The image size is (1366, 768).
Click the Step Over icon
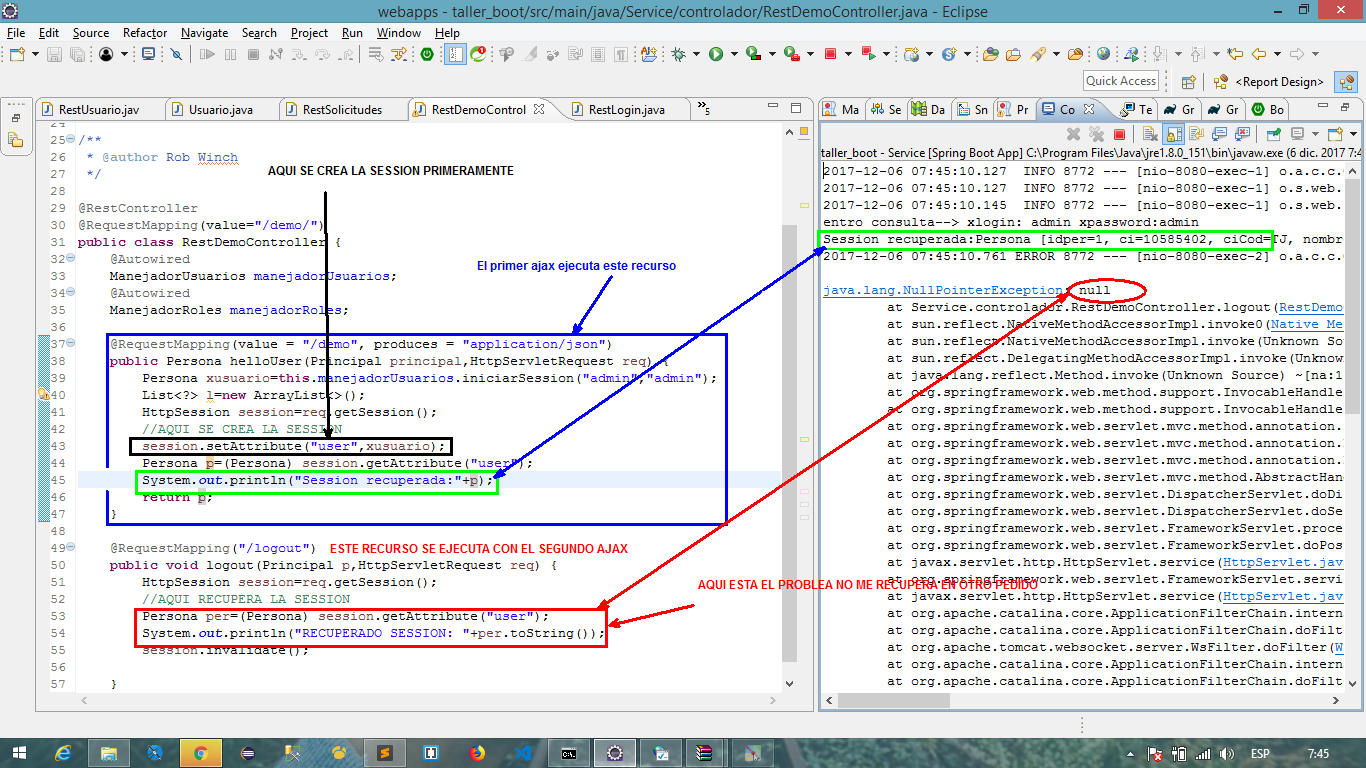(322, 54)
